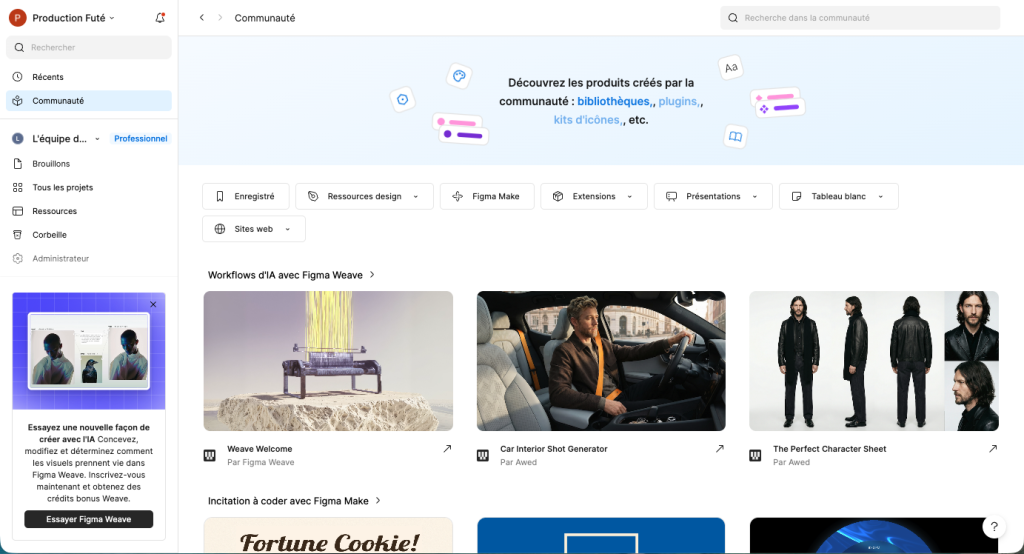Expand the Présentations dropdown

point(712,197)
